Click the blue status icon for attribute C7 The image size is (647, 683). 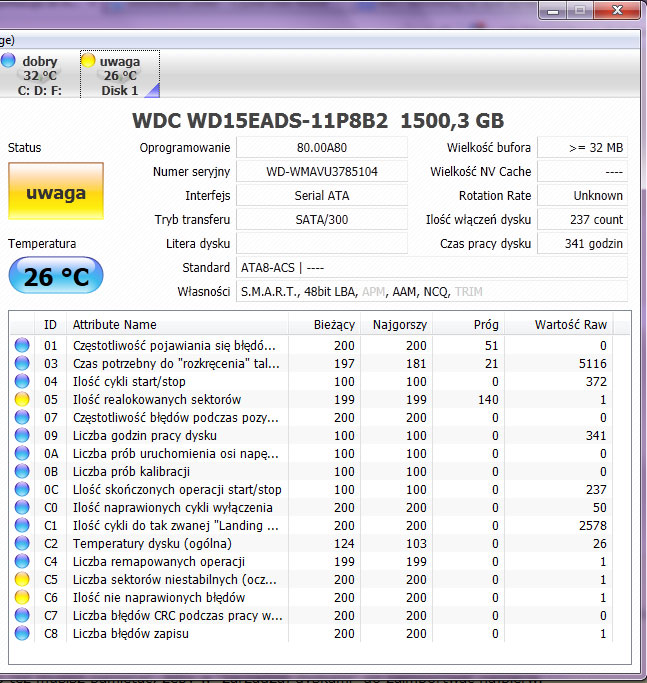22,615
